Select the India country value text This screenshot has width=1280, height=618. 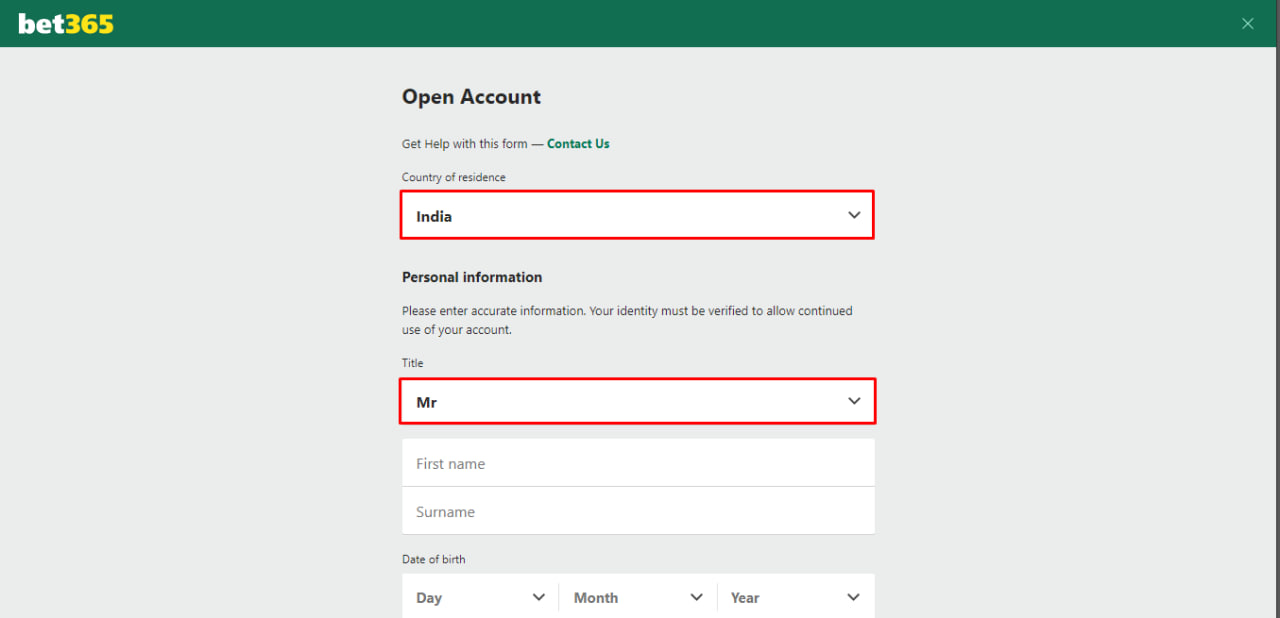(434, 216)
